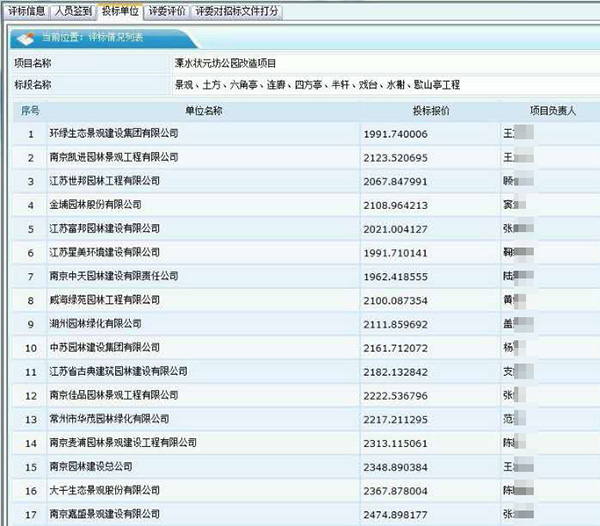
Task: Open the 评标信息 tab
Action: (x=26, y=12)
